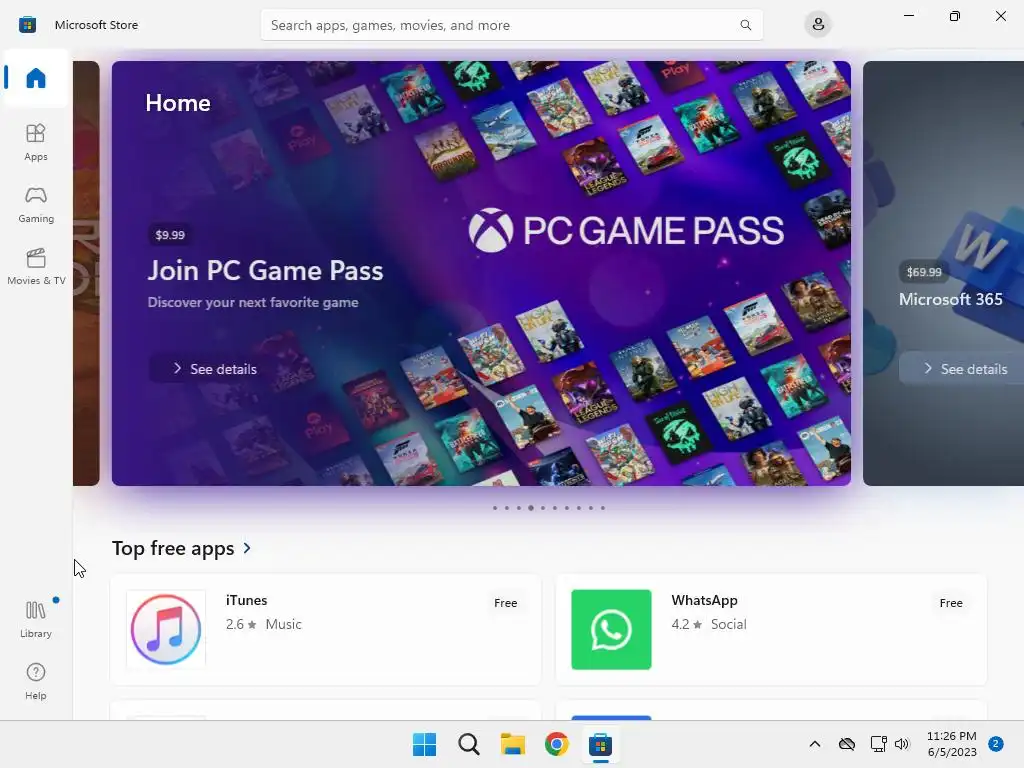Click the $9.99 price tag

pos(170,235)
